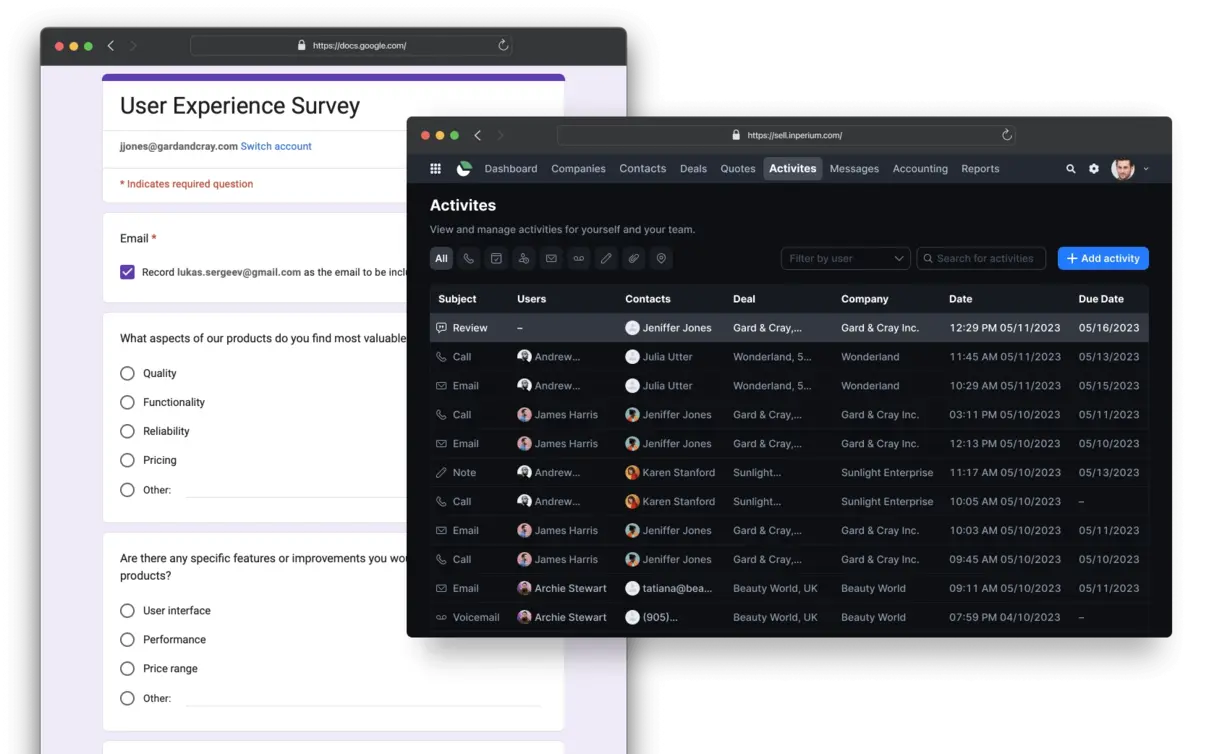The height and width of the screenshot is (754, 1230).
Task: Filter activities by email envelope icon
Action: pos(551,259)
